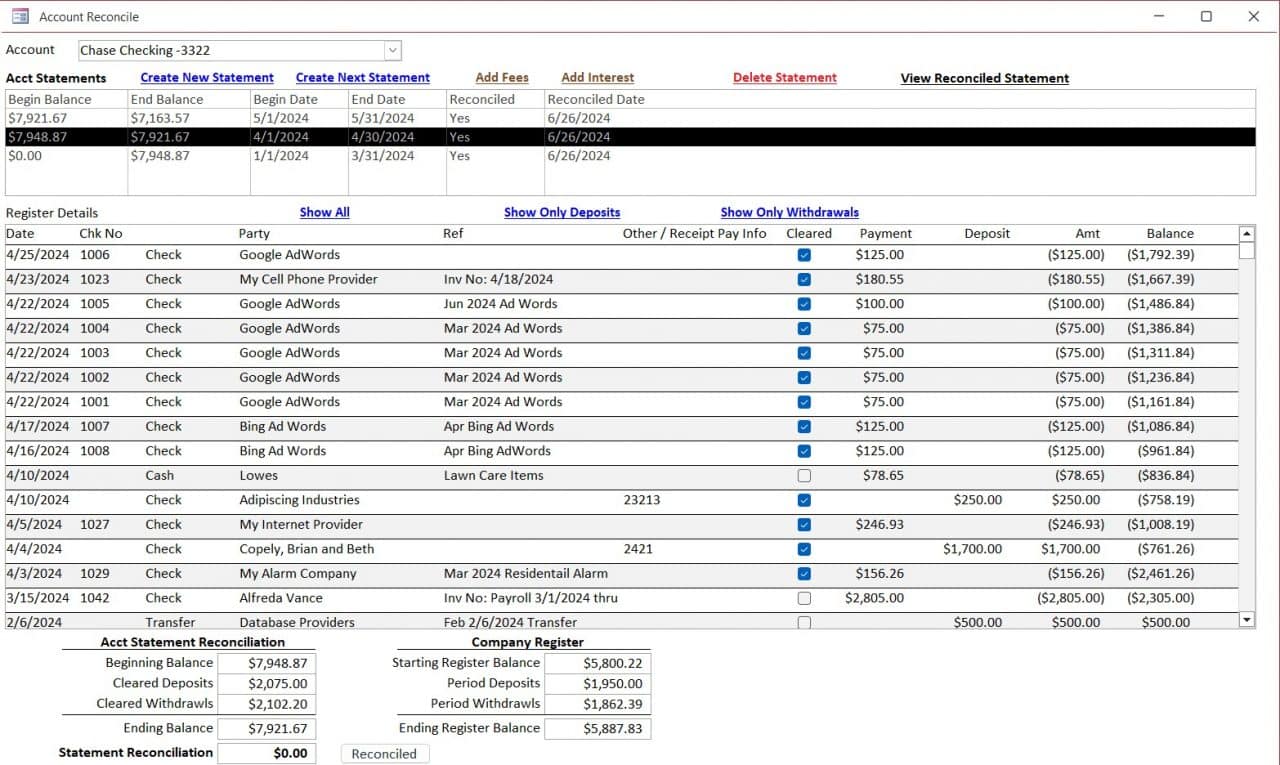Select the statement row beginning 1/1/2024
The height and width of the screenshot is (765, 1280).
pyautogui.click(x=300, y=156)
